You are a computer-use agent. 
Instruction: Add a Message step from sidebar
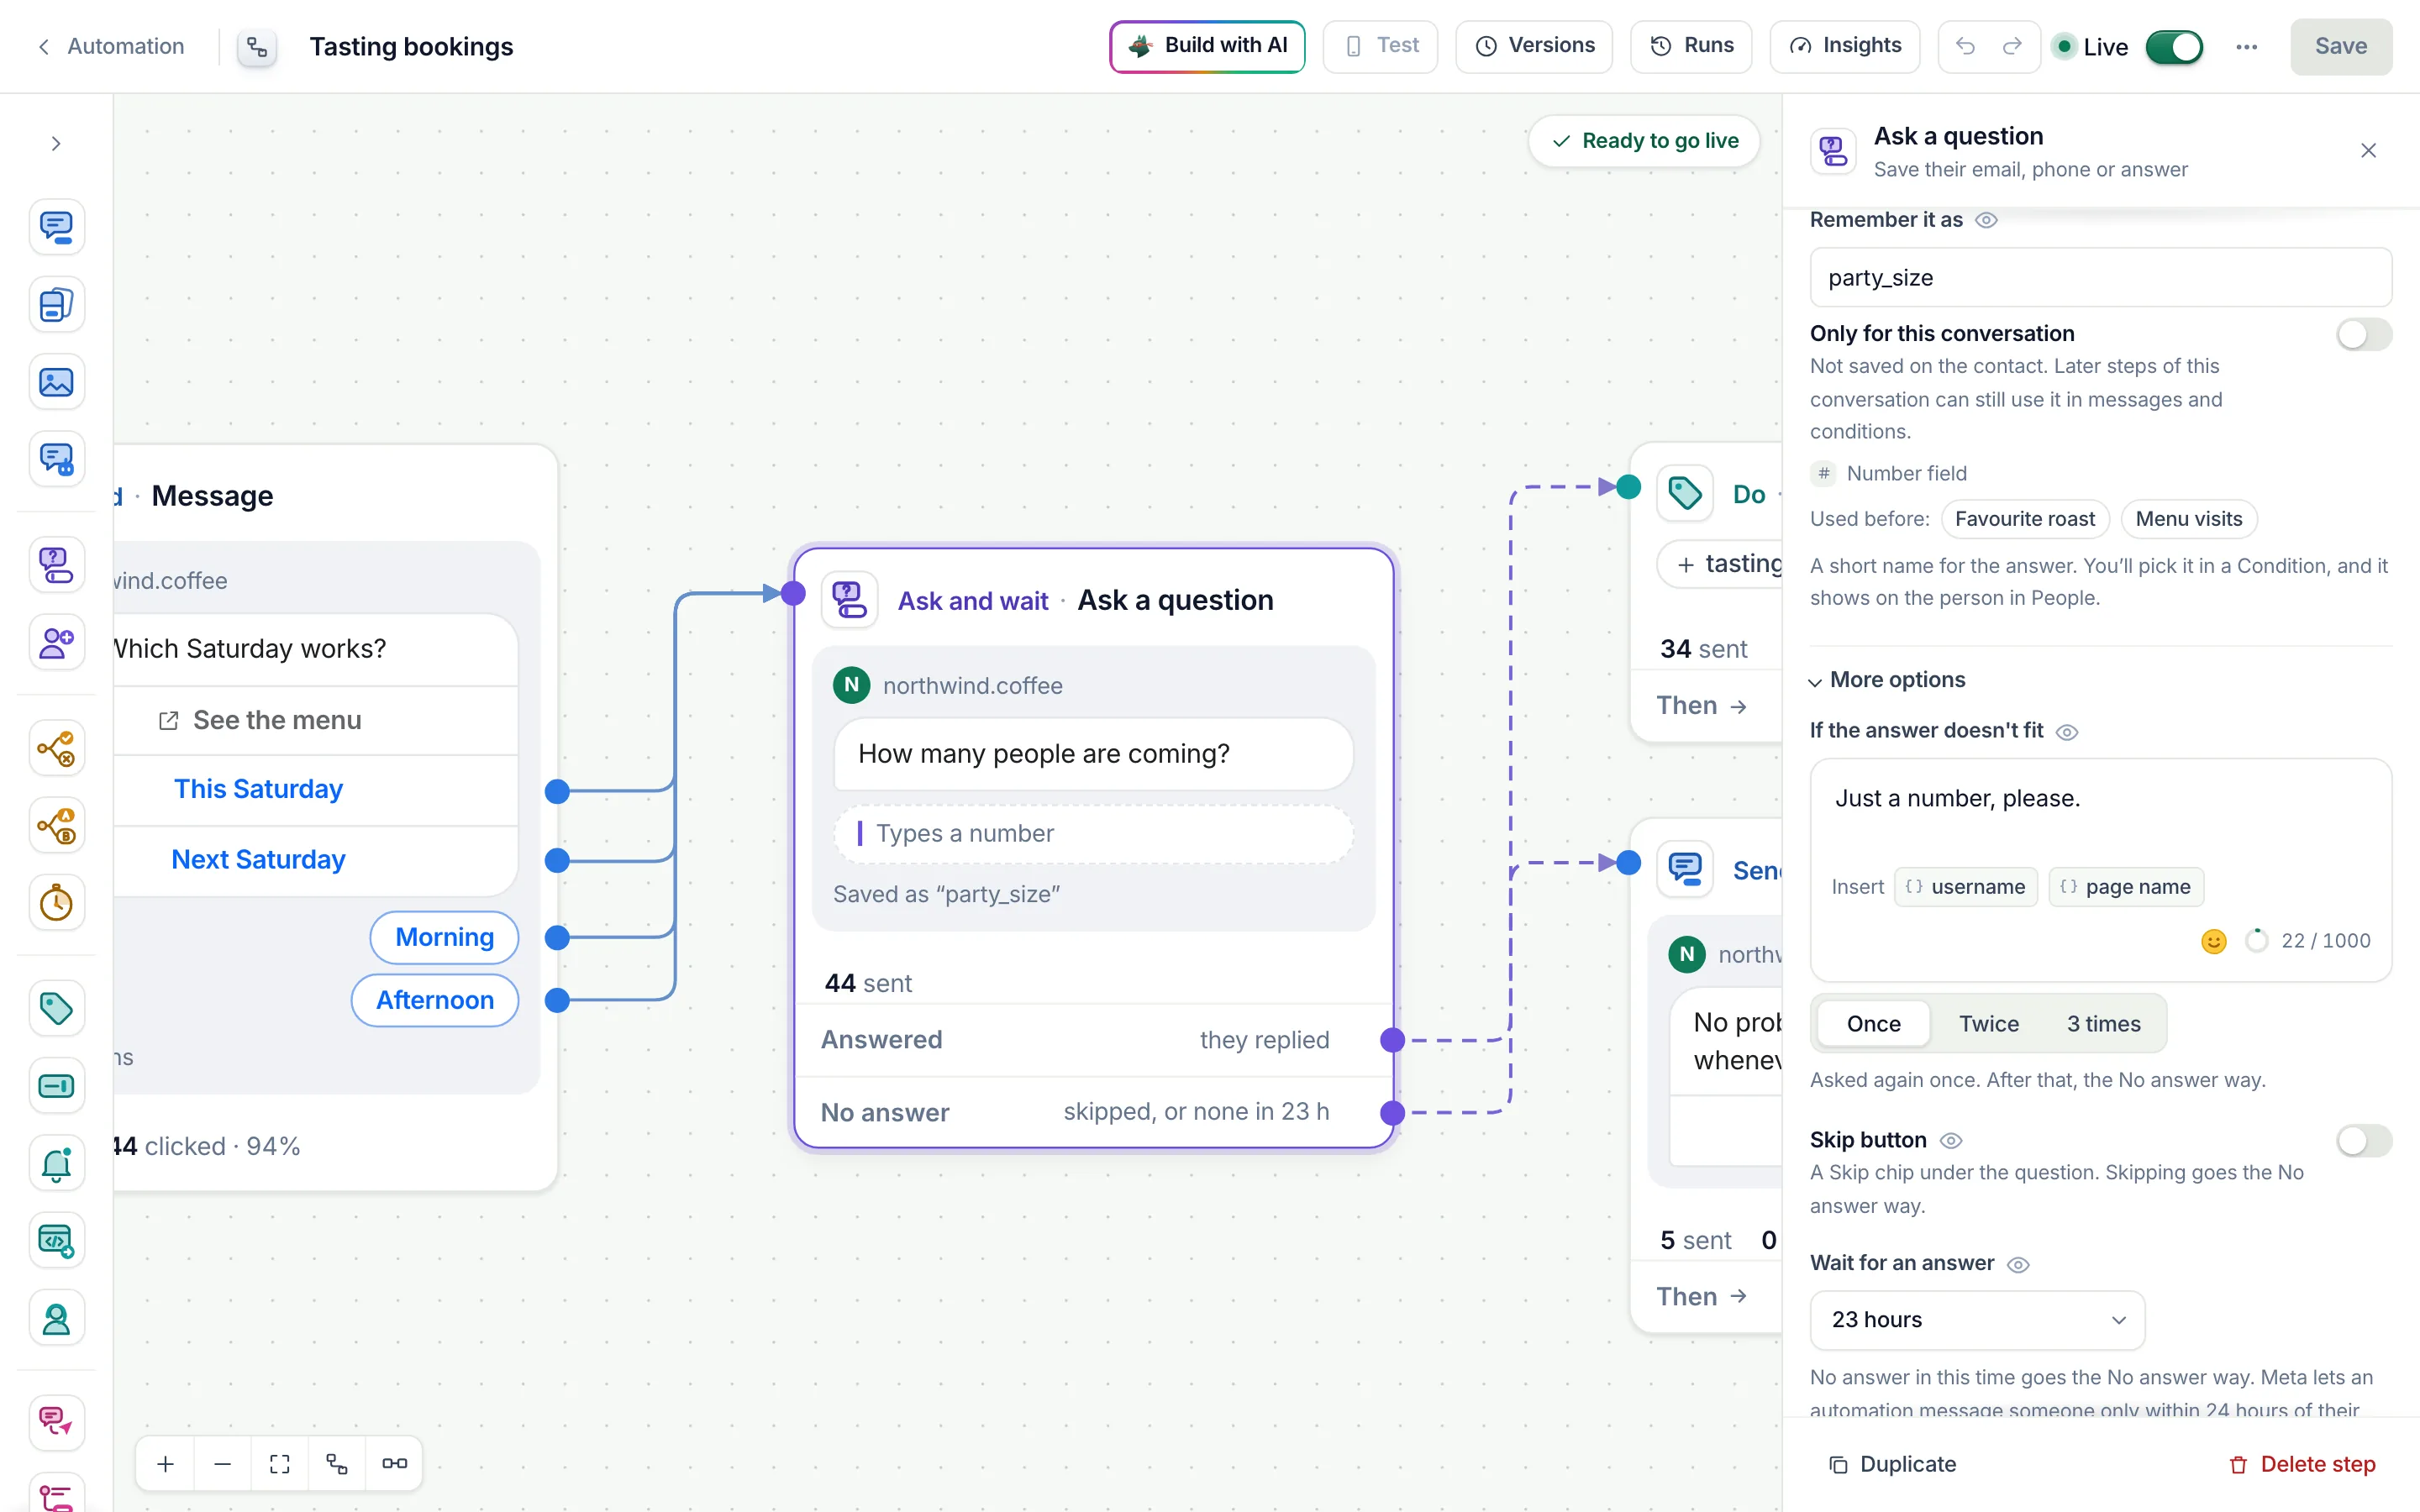(x=56, y=227)
